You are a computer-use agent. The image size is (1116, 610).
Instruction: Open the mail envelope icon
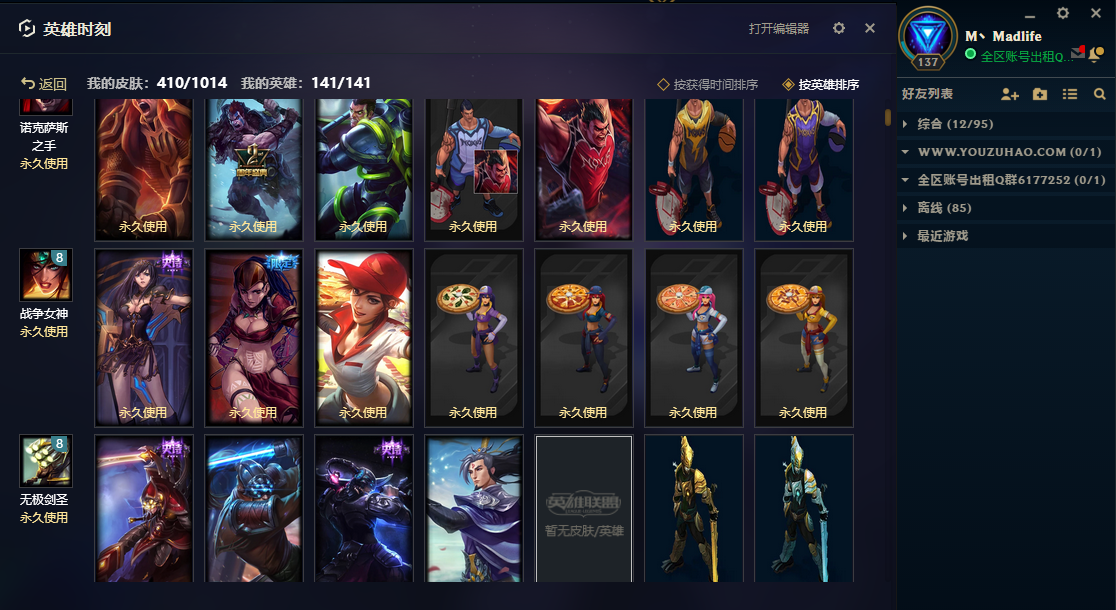click(1078, 53)
